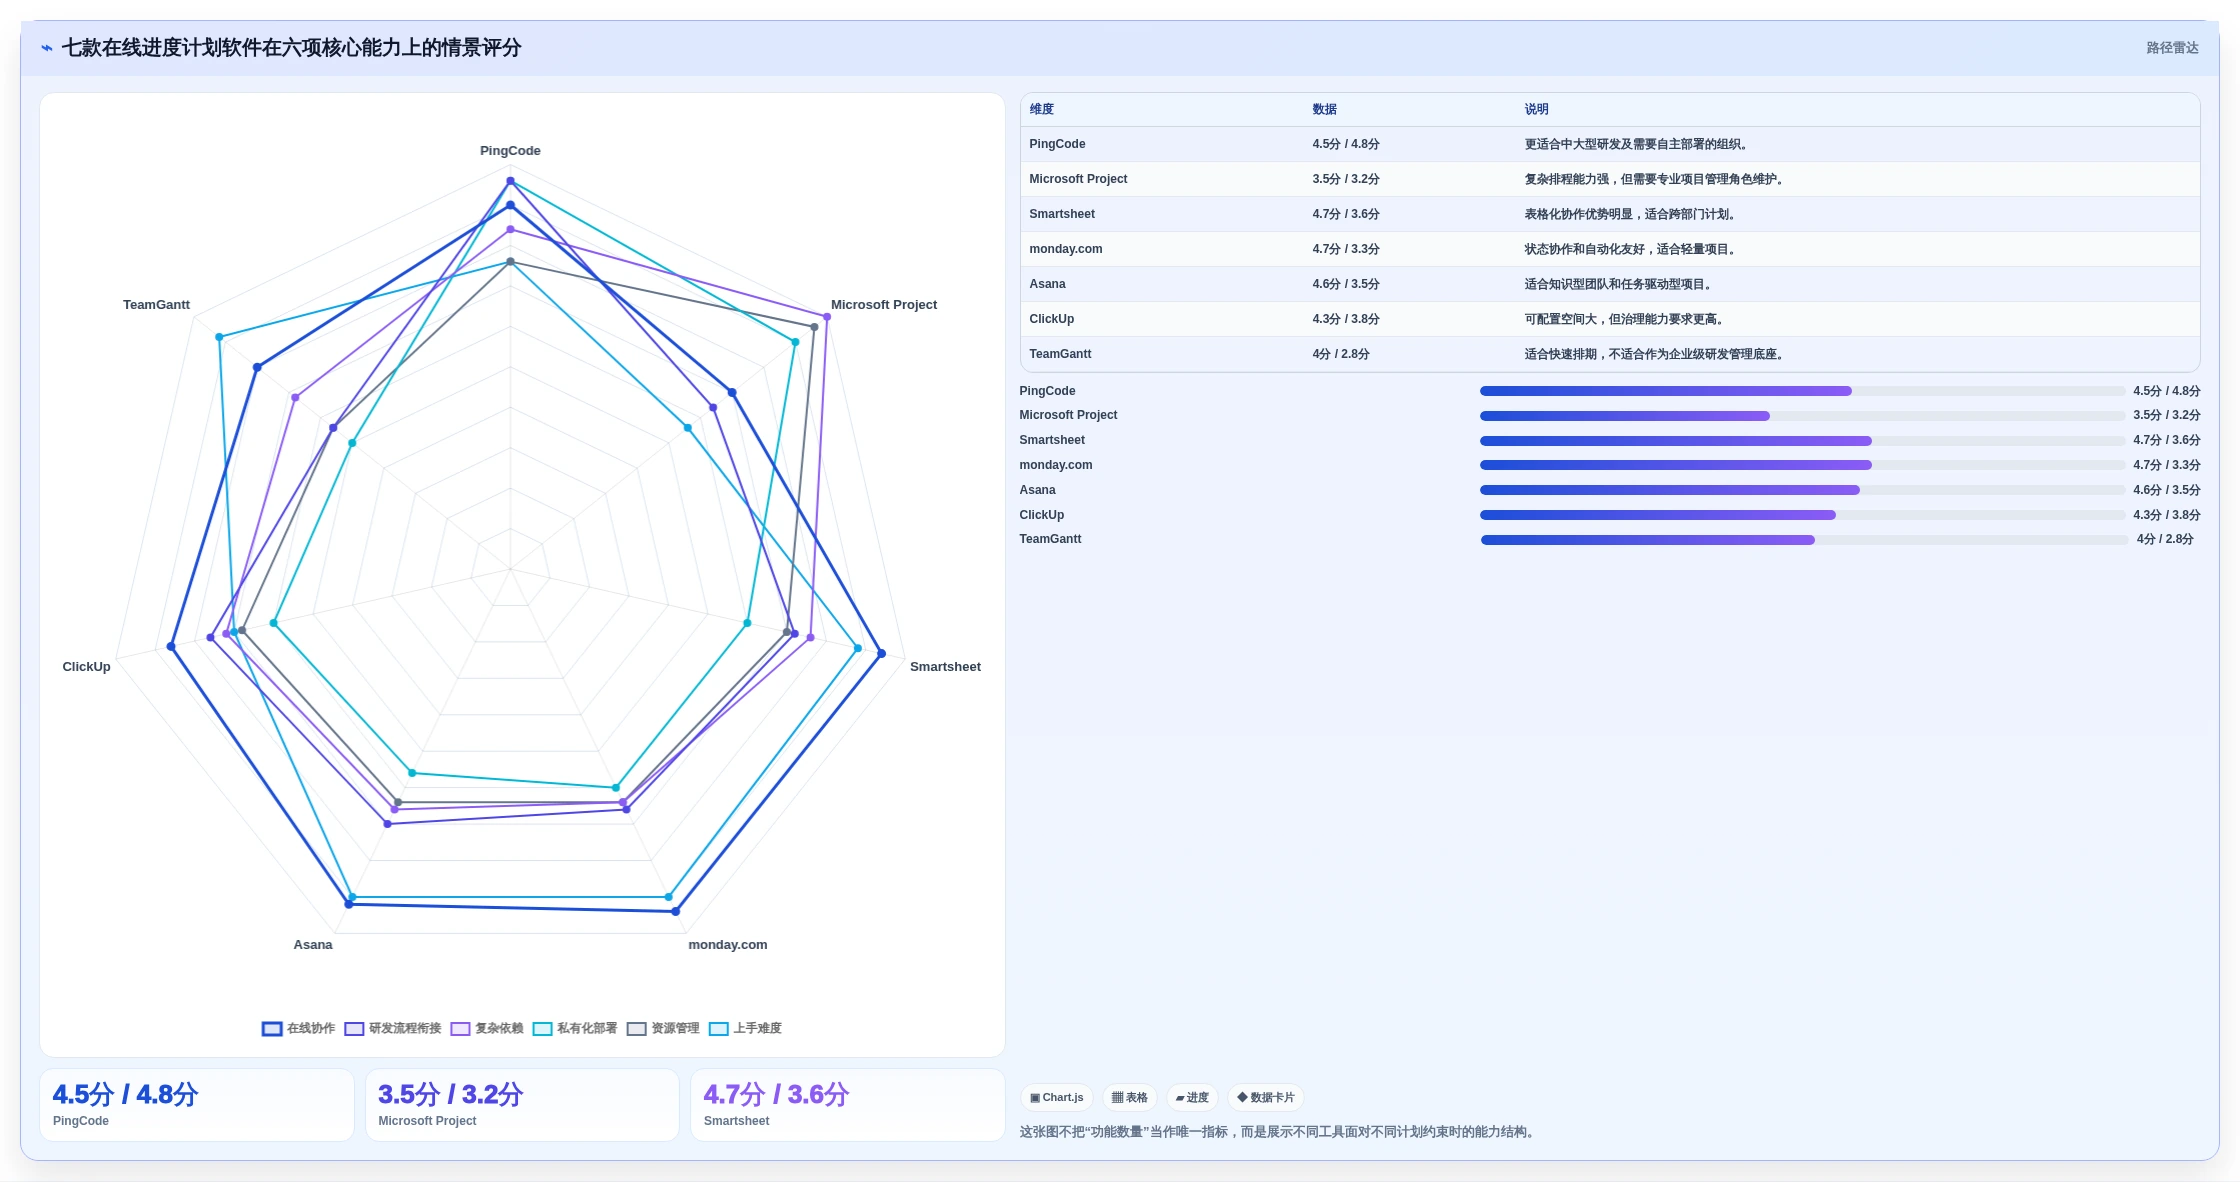Click the Smartsheet axis label on the radar
Screen dimensions: 2240x1182
coord(945,667)
